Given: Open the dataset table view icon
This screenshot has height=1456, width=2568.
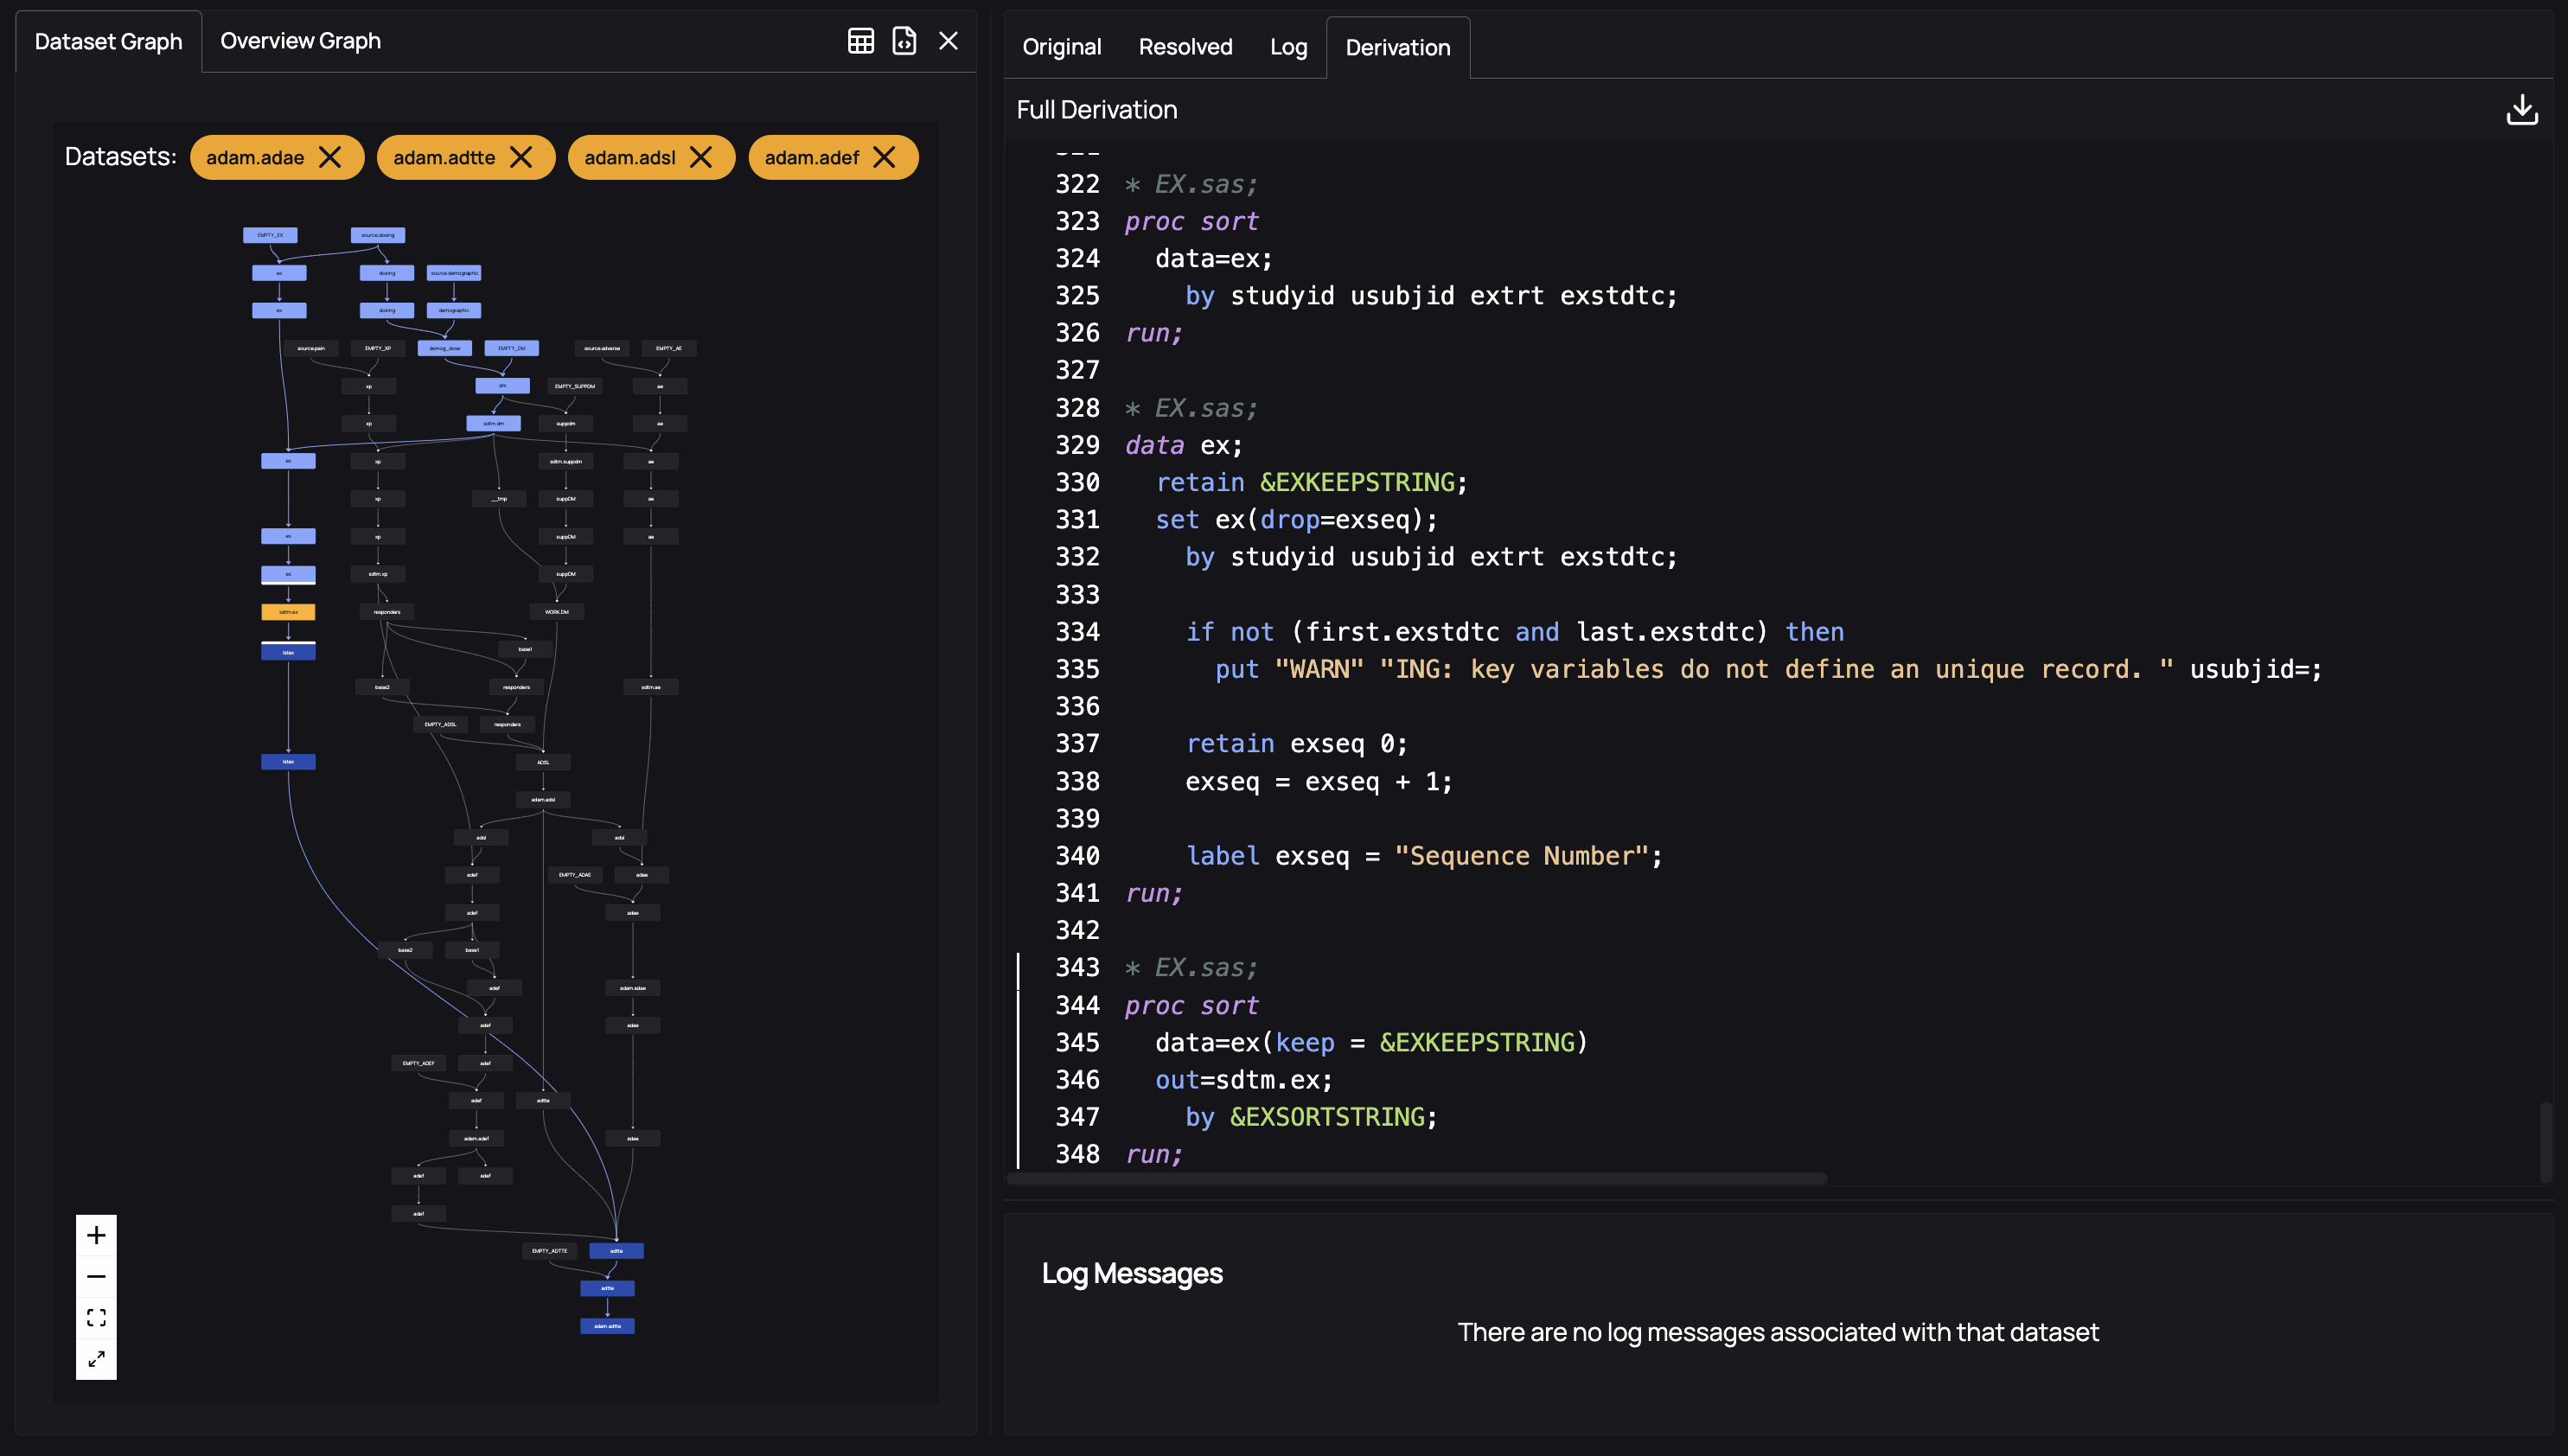Looking at the screenshot, I should click(861, 41).
